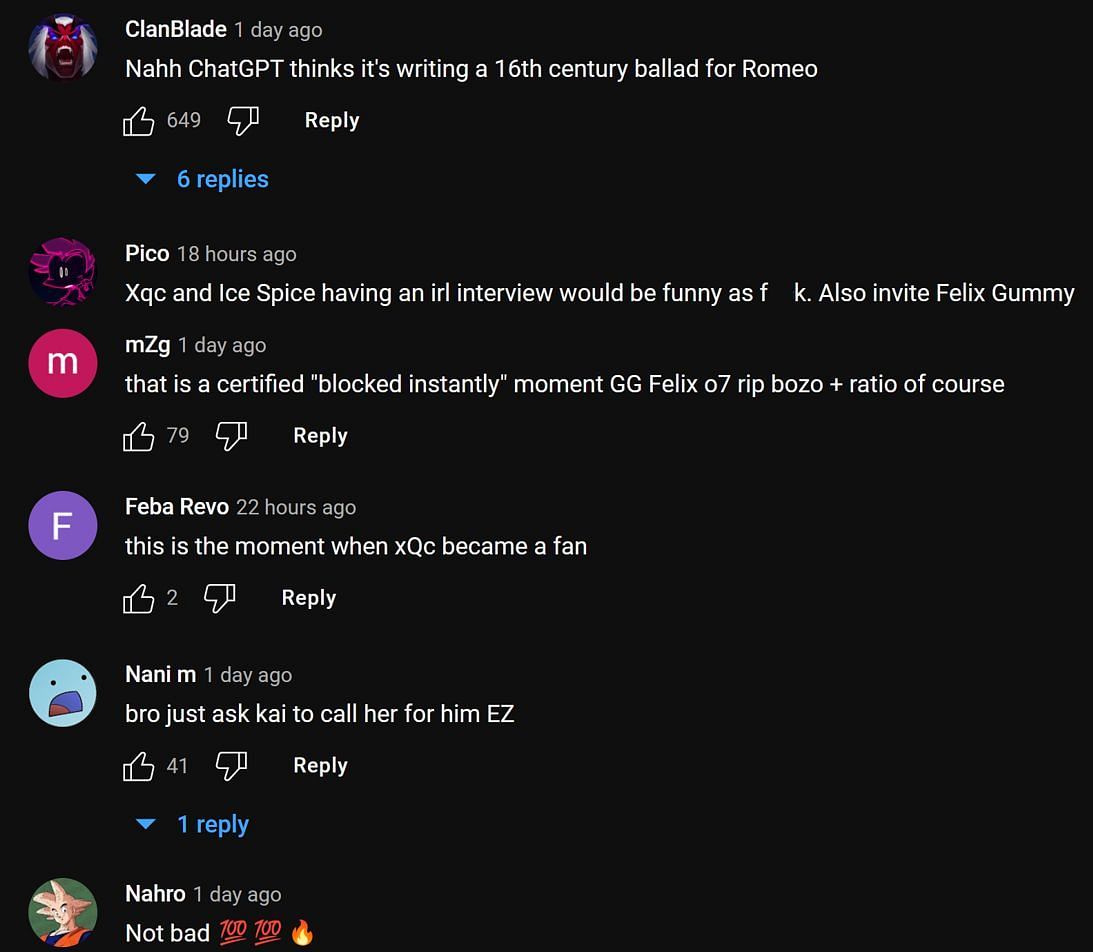Dislike Feba Revo's comment
The image size is (1093, 952).
[x=219, y=598]
